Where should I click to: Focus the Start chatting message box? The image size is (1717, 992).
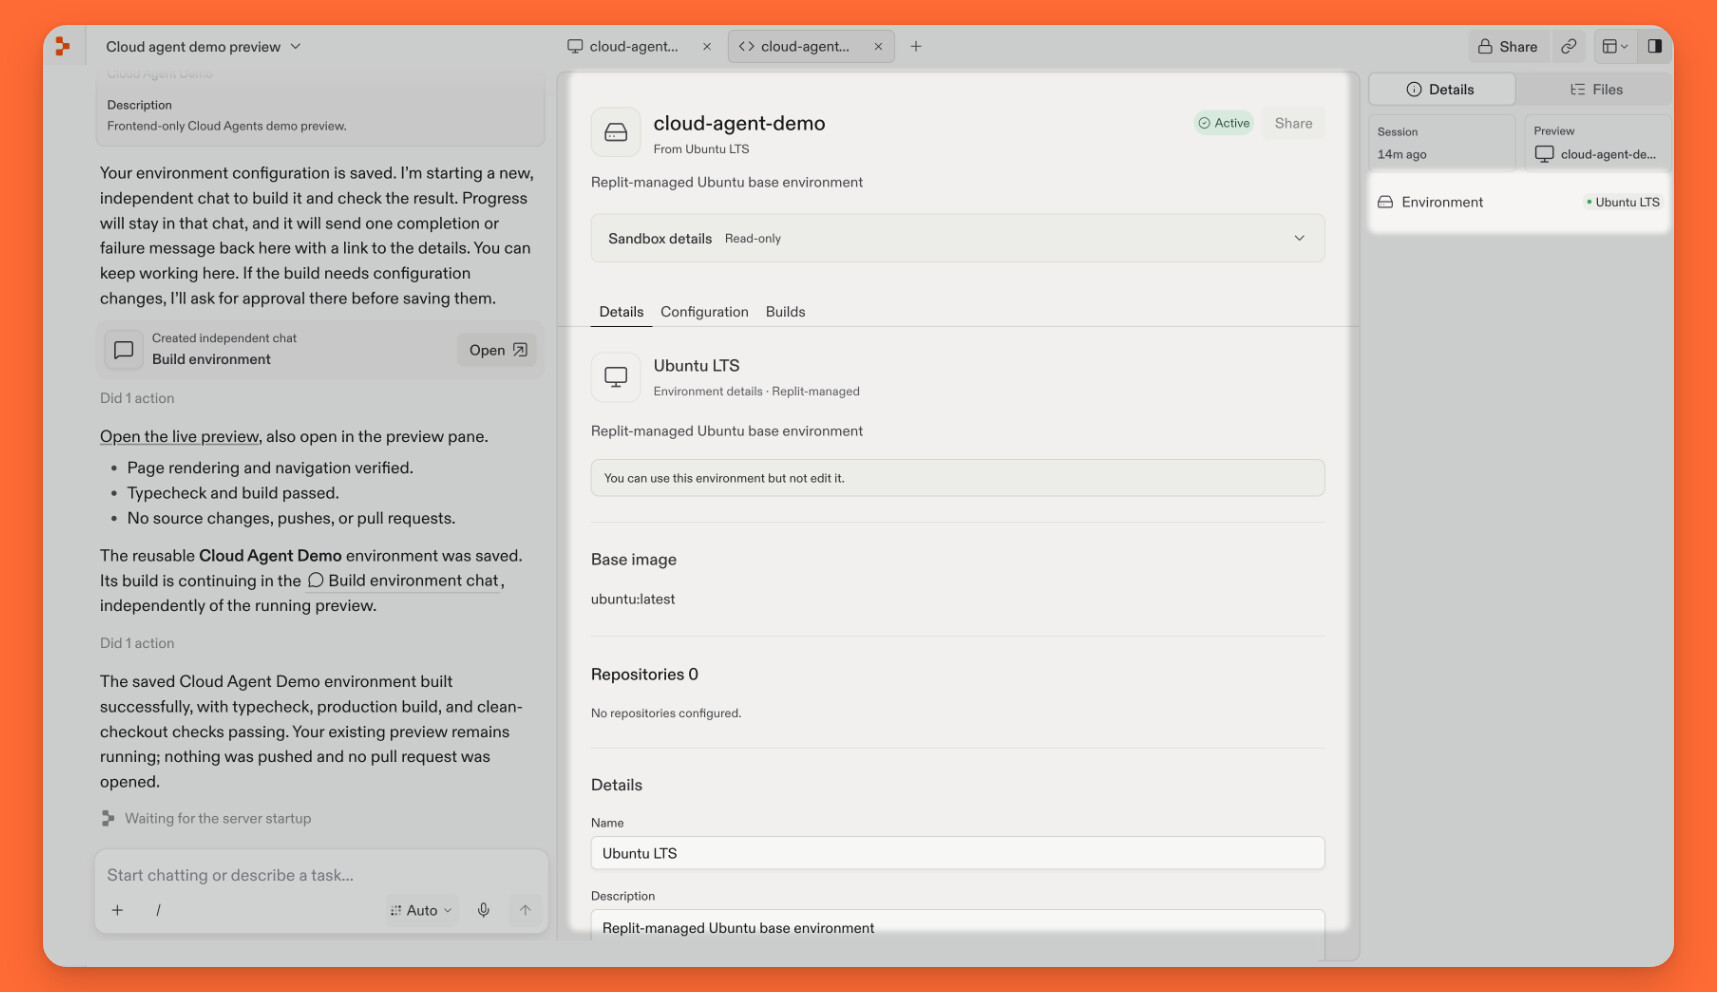point(320,875)
